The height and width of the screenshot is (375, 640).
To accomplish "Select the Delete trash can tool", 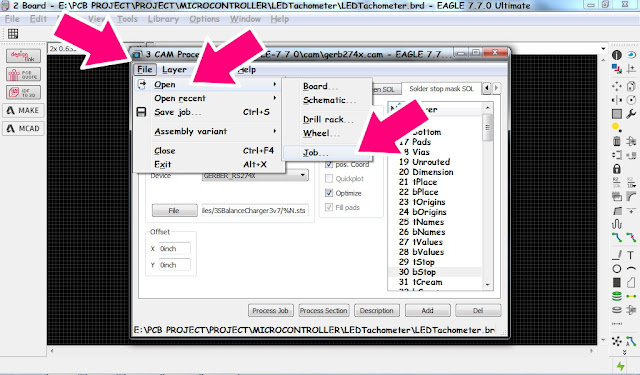I will [x=617, y=141].
